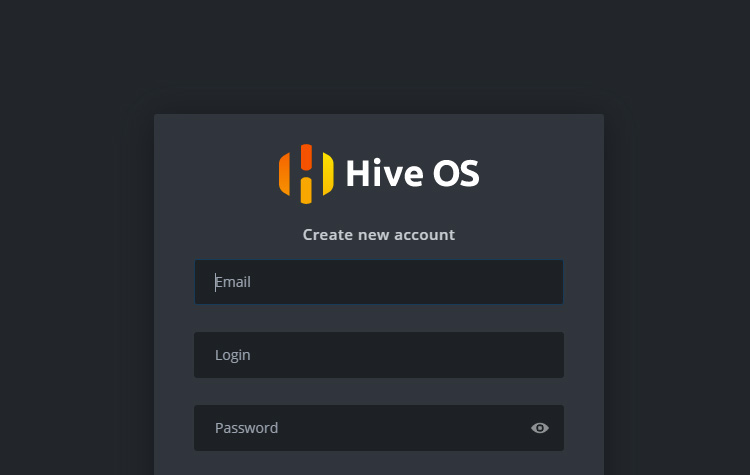Show password with the eye icon
Screen dimensions: 750x475
[540, 428]
